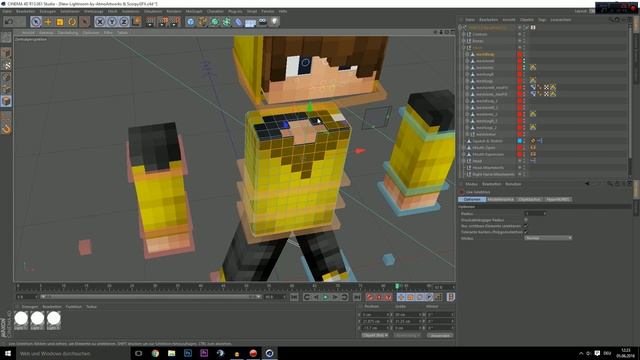Viewport: 640px width, 360px height.
Task: Click the blue Bend deformer icon
Action: pos(239,22)
